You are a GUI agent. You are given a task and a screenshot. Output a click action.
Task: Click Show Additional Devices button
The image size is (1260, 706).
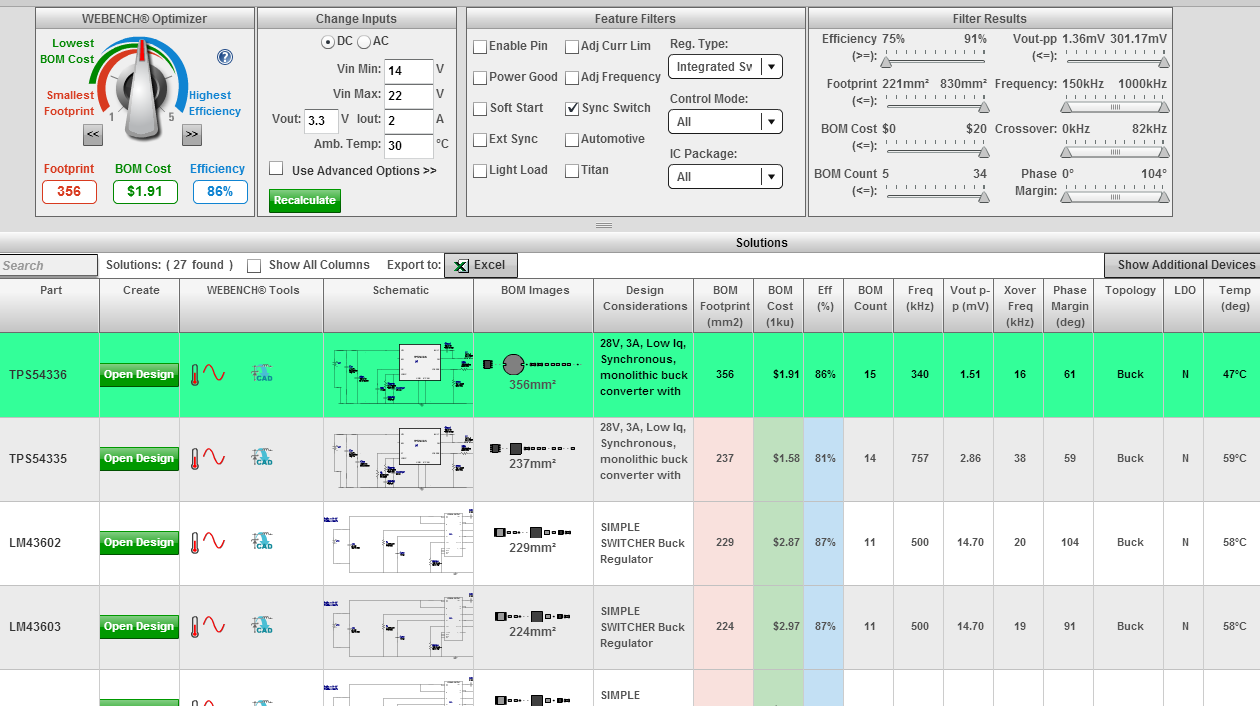1182,265
